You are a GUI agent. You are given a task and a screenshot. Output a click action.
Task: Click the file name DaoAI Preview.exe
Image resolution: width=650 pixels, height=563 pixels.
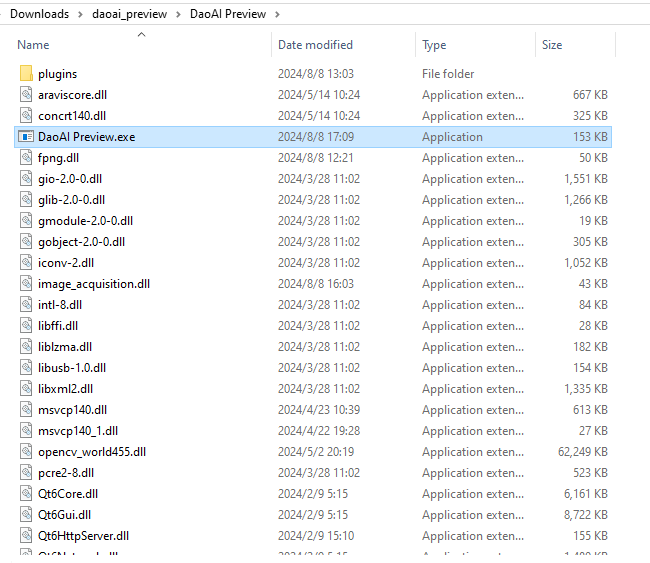pyautogui.click(x=86, y=137)
